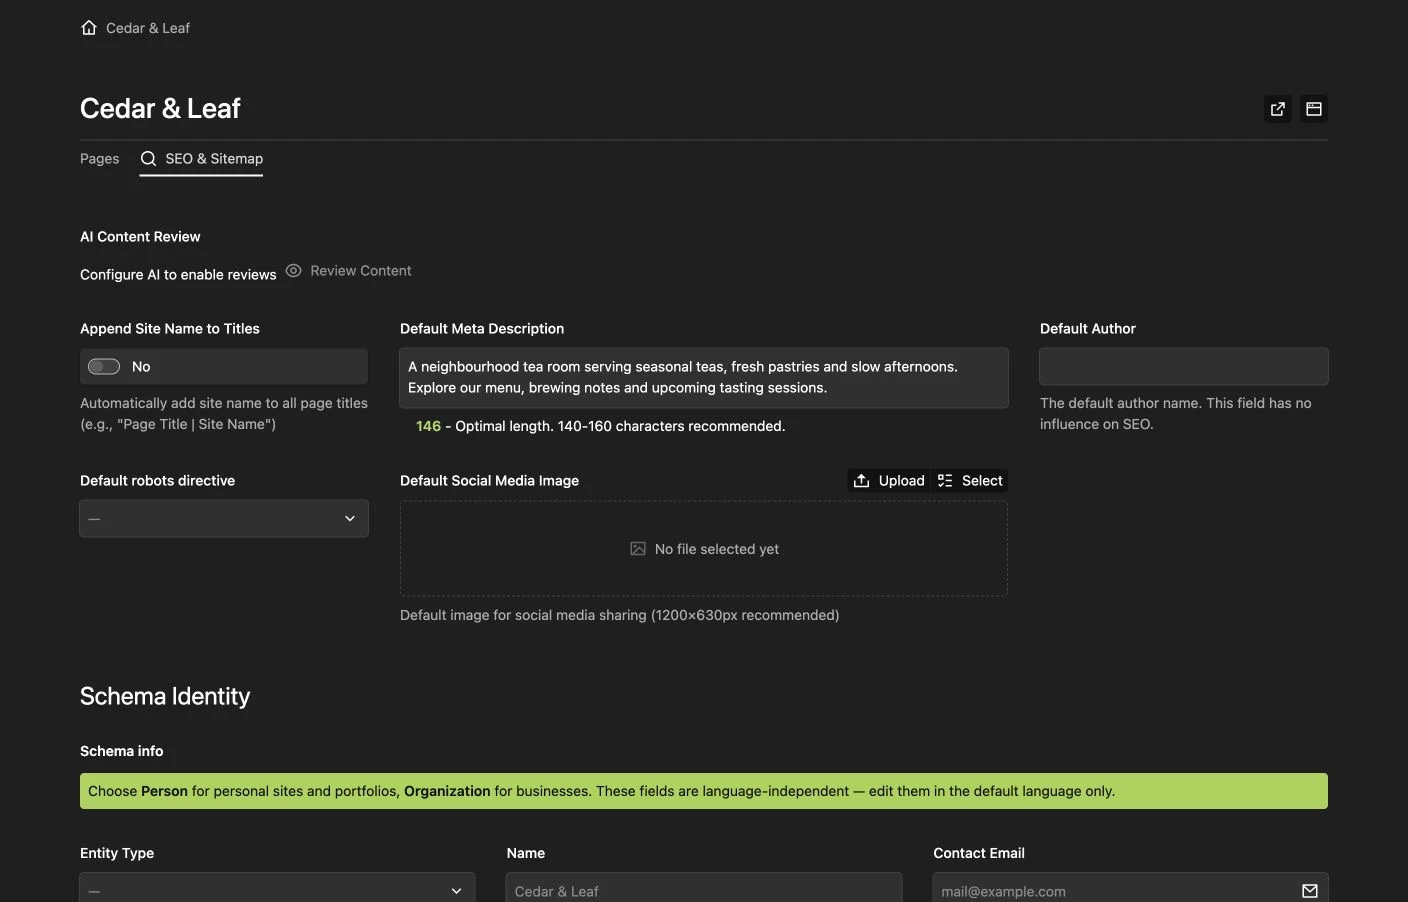This screenshot has width=1408, height=902.
Task: Click the Review Content button
Action: coord(349,271)
